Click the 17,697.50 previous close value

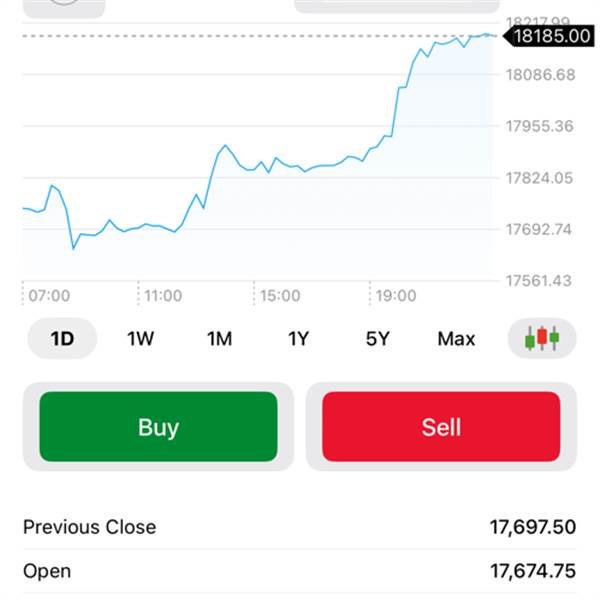click(x=532, y=527)
